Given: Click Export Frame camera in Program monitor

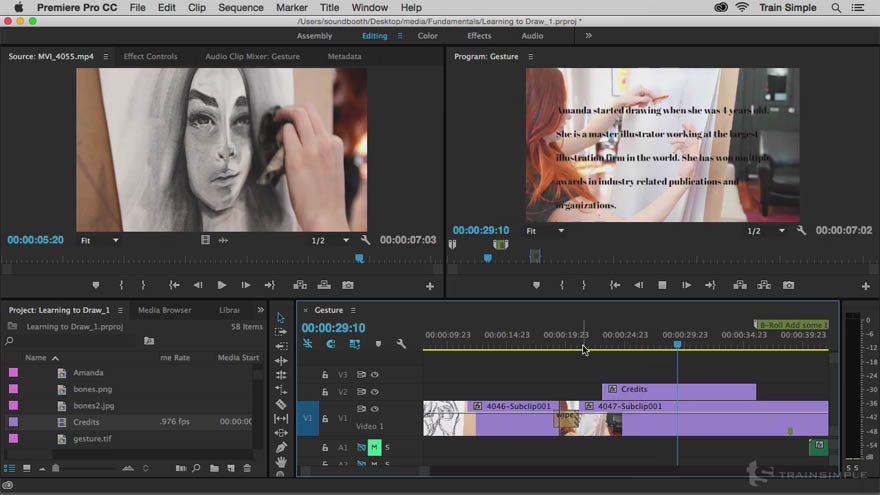Looking at the screenshot, I should [x=789, y=285].
